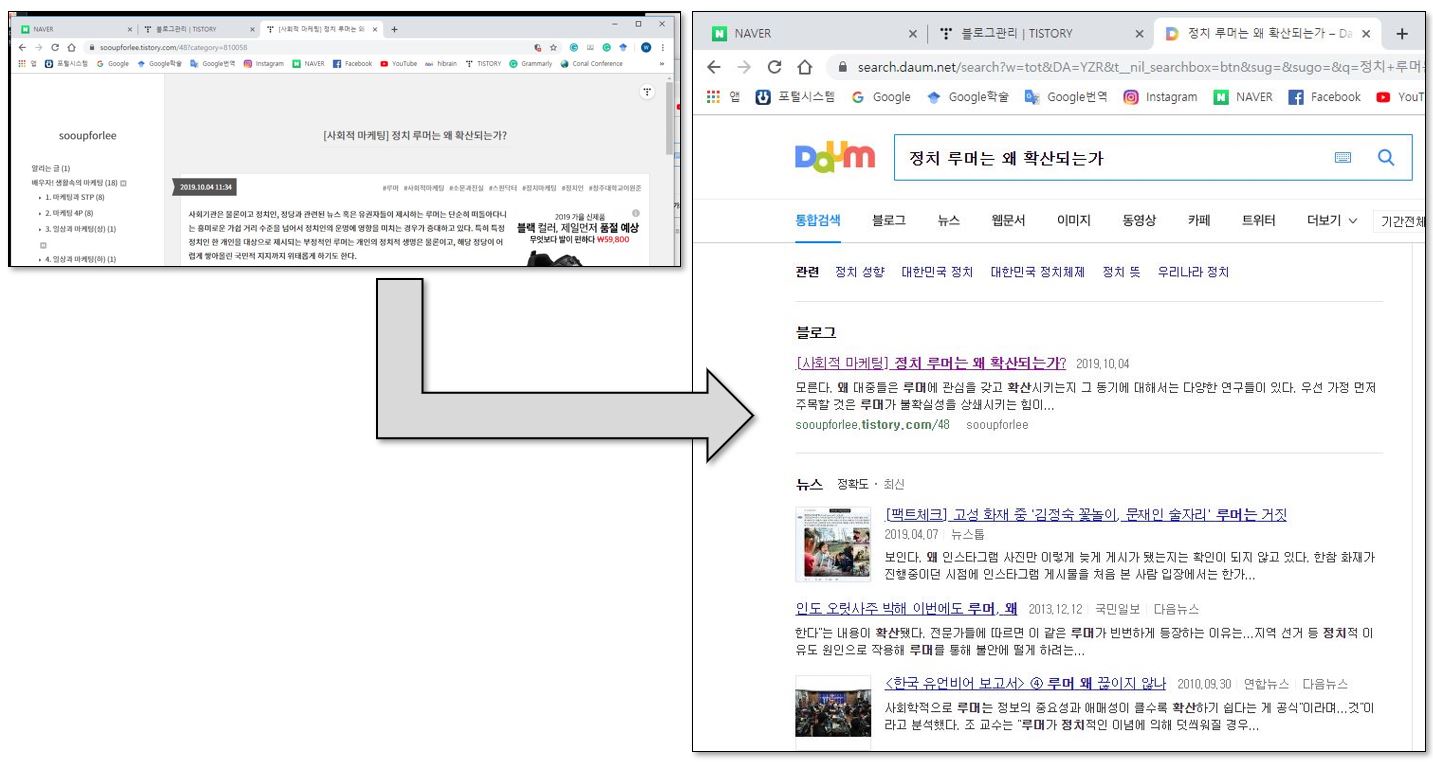Click the ad info icon beside the banner
Viewport: 1433px width, 762px height.
click(x=636, y=214)
